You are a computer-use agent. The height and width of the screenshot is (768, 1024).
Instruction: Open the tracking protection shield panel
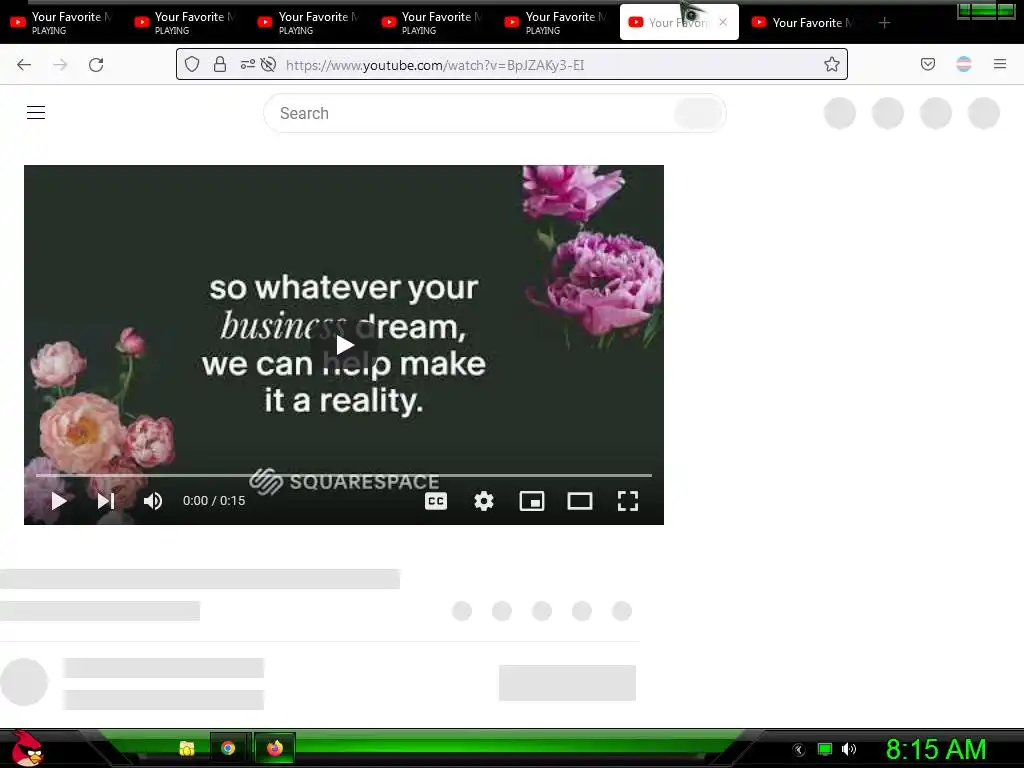191,64
